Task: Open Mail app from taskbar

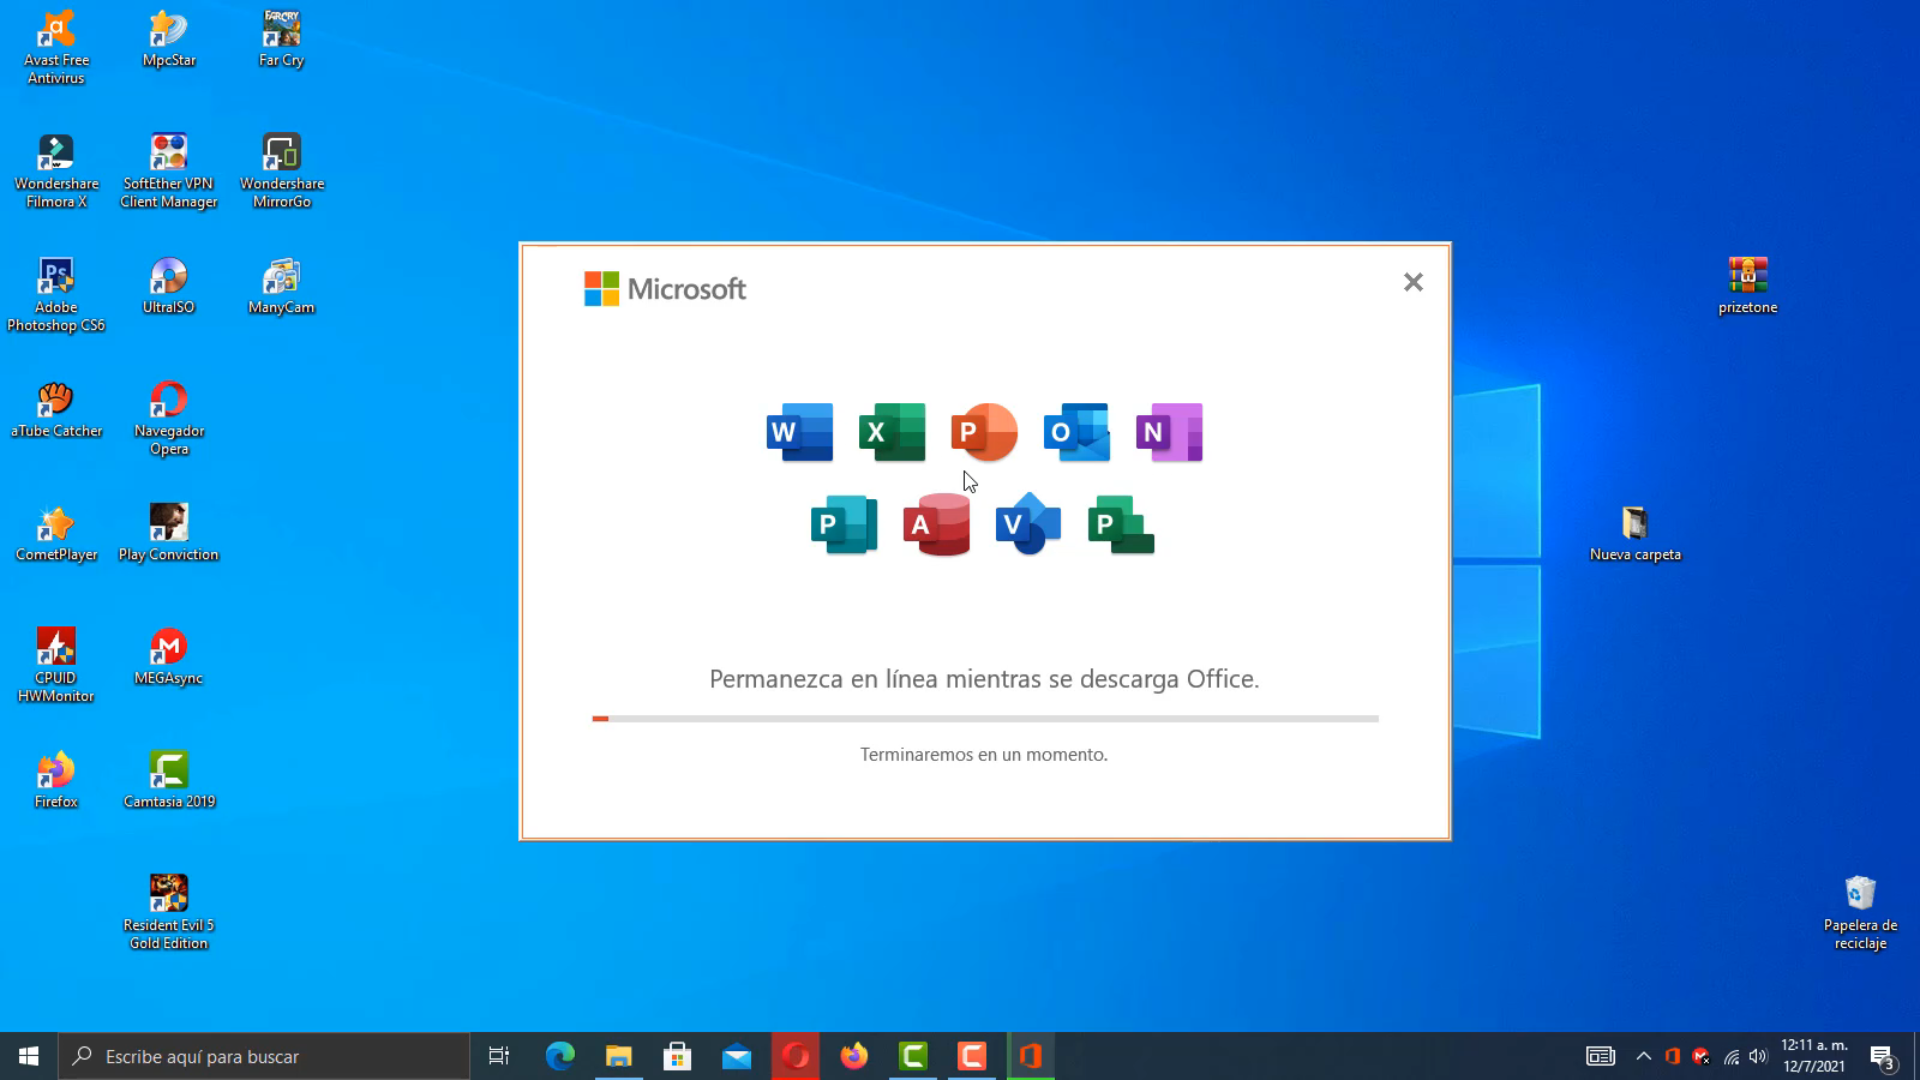Action: click(737, 1056)
